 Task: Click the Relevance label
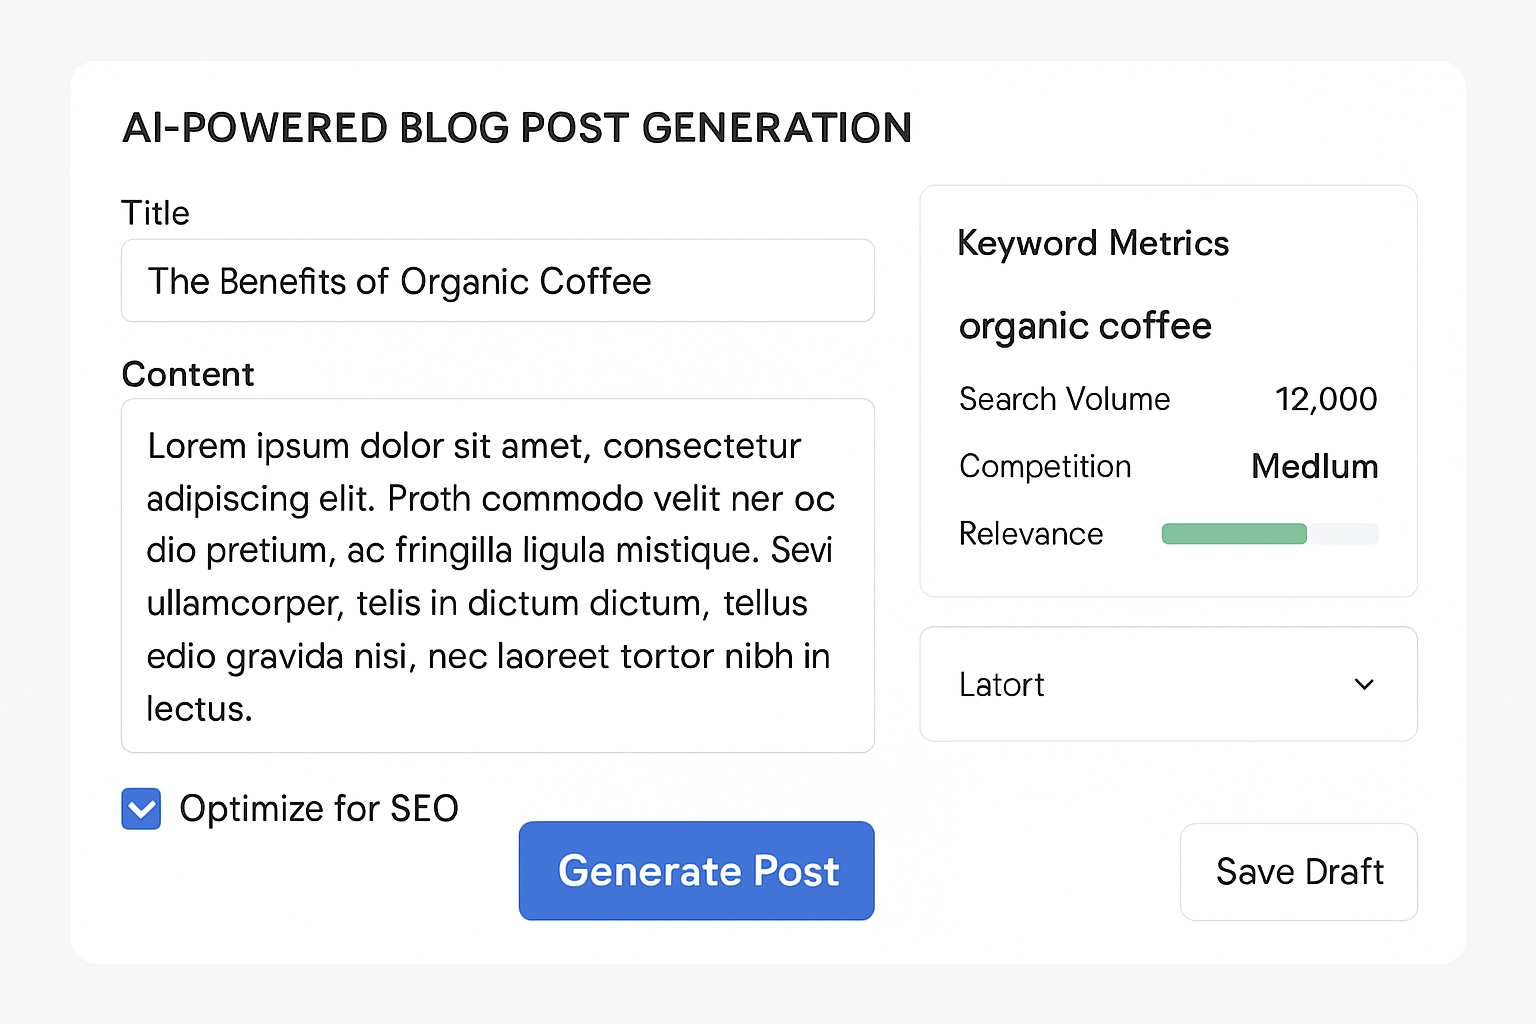point(1031,534)
